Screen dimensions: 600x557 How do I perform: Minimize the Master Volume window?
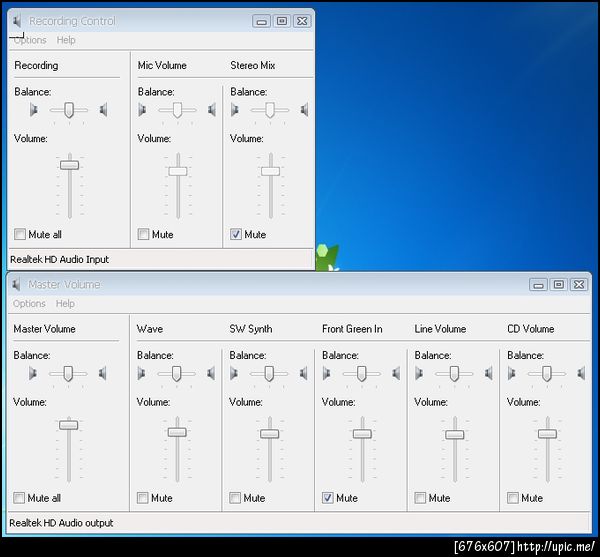click(x=538, y=285)
